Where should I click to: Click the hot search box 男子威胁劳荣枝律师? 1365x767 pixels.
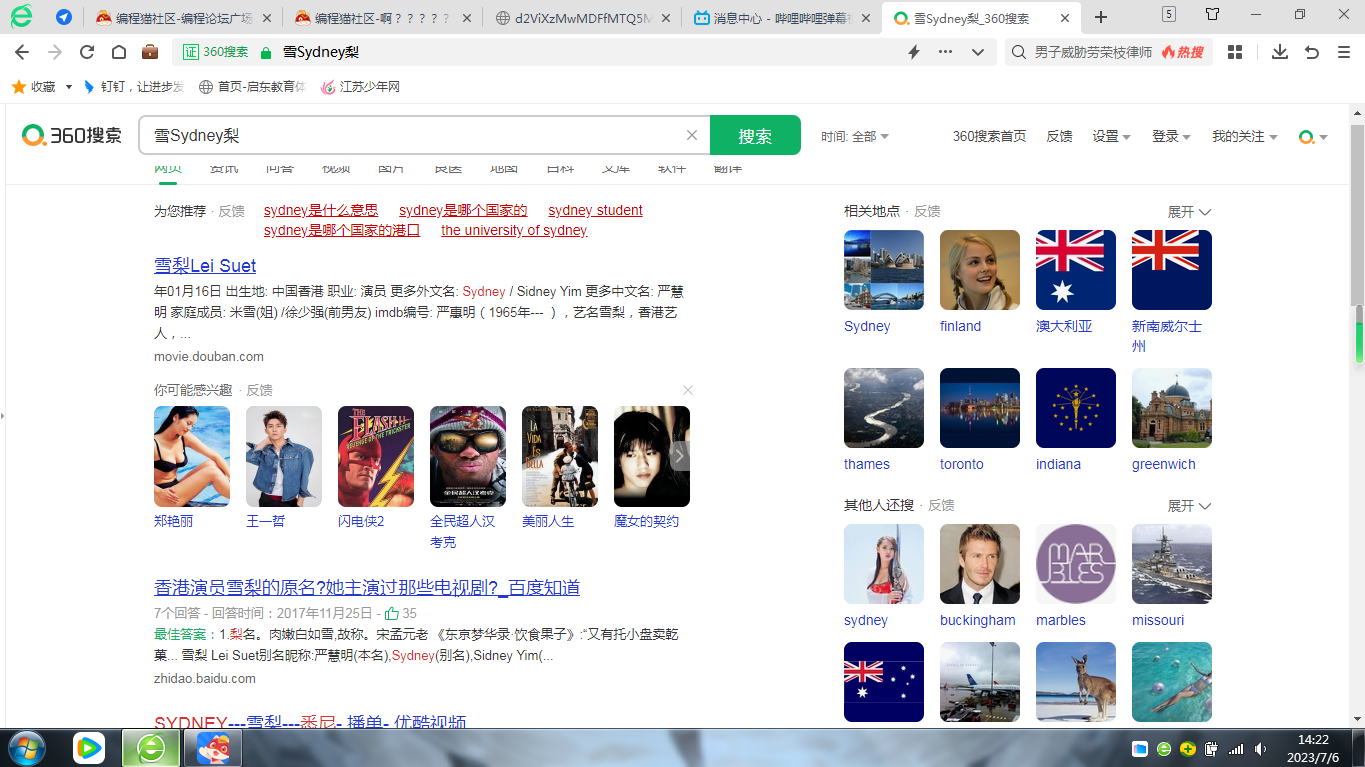1093,52
